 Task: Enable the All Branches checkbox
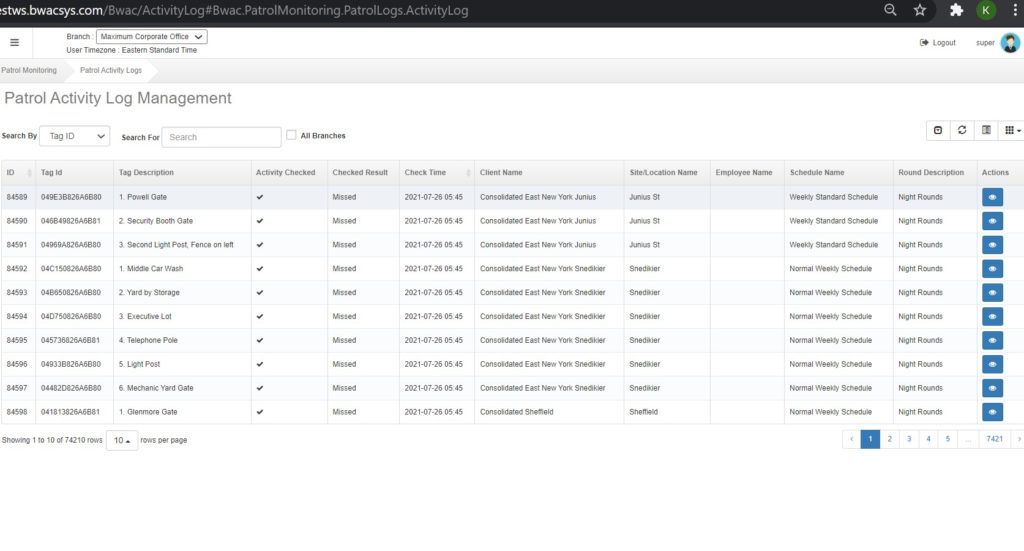click(x=291, y=135)
